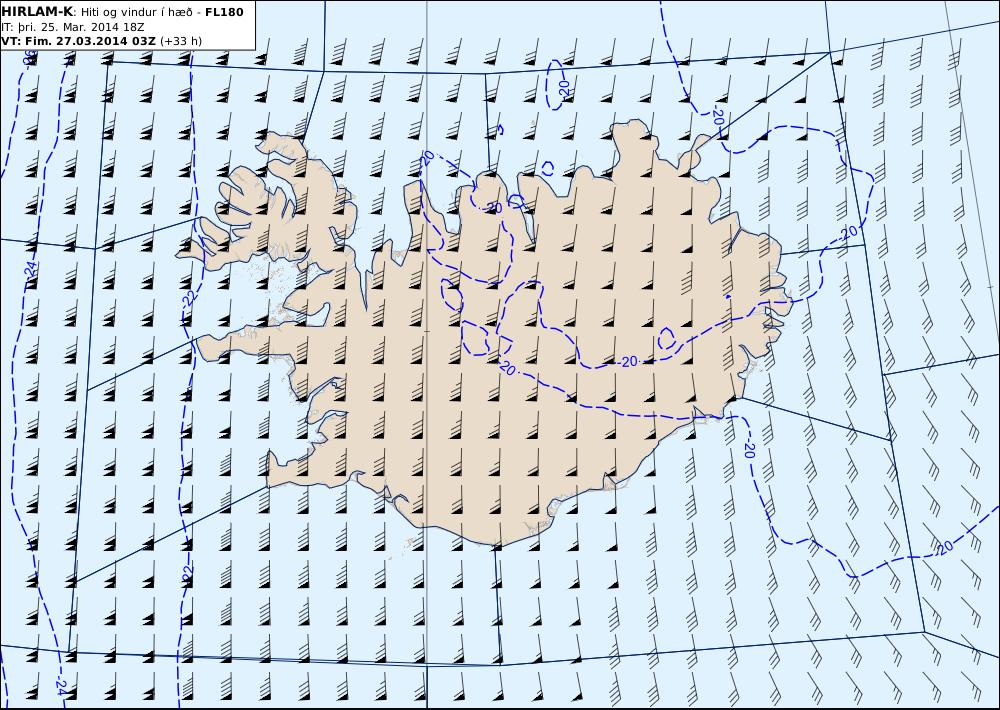This screenshot has width=1000, height=710.
Task: Select the 'Hiti og vindur í hæð' description
Action: 136,12
